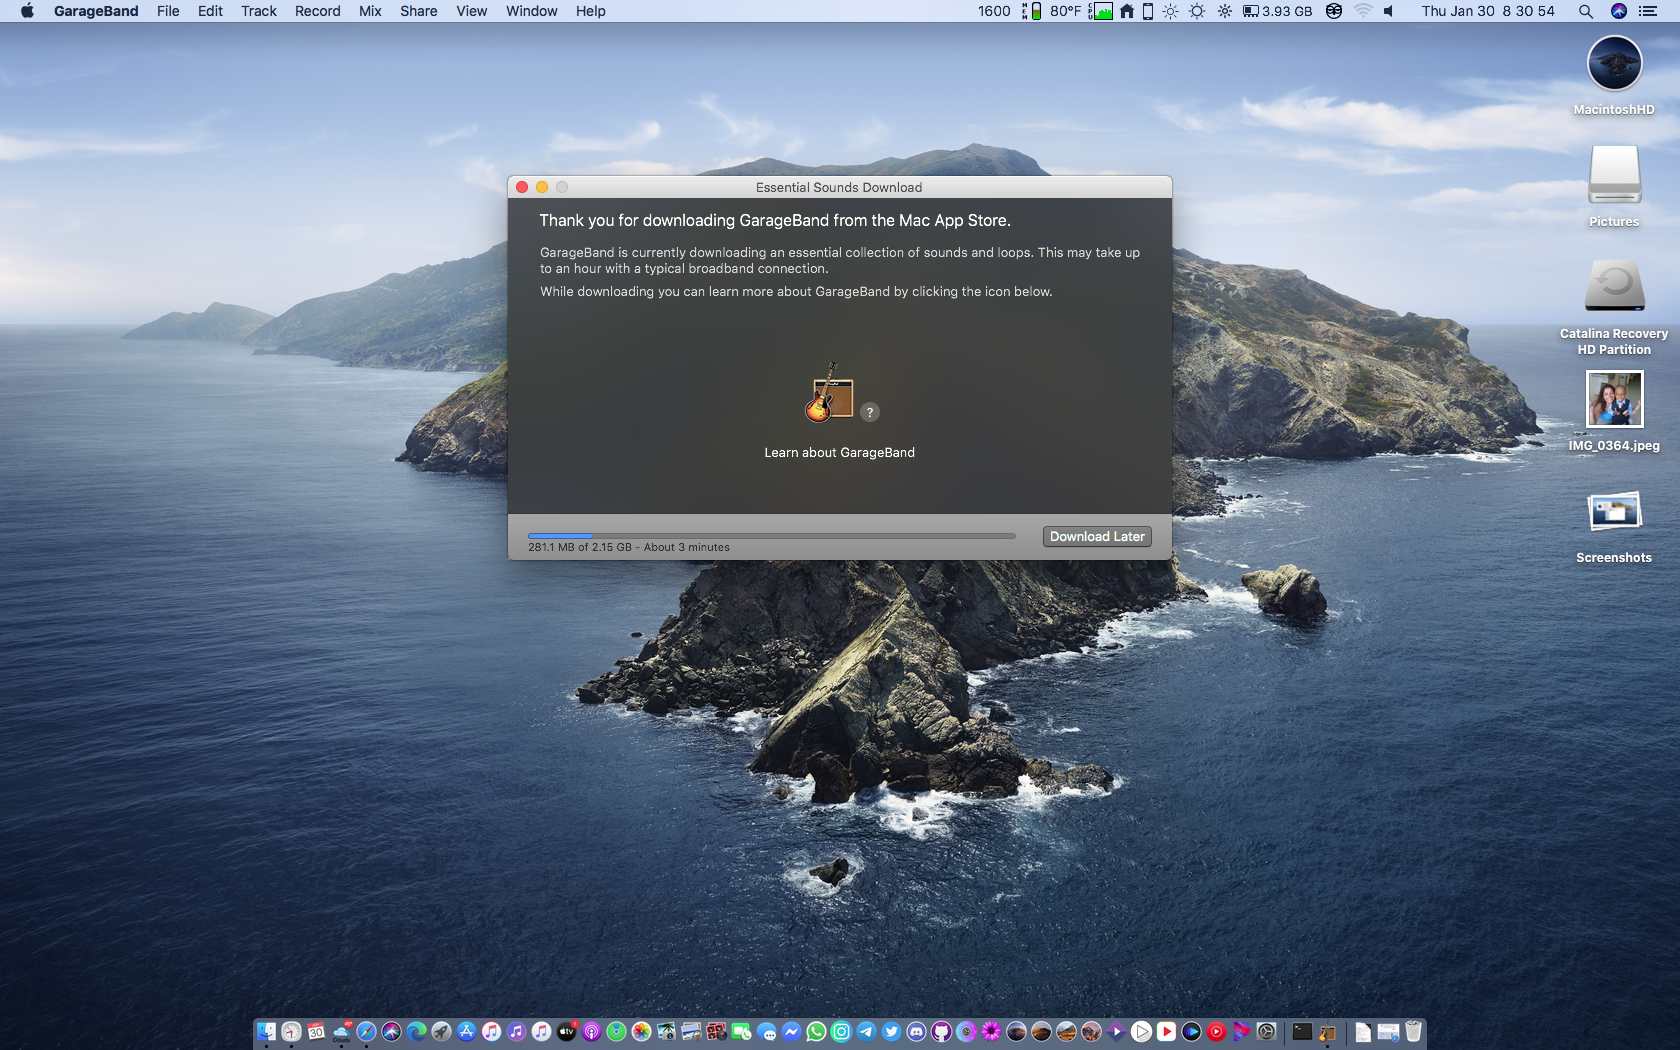Click the 3.93 GB memory status item
The image size is (1680, 1050).
point(1277,11)
